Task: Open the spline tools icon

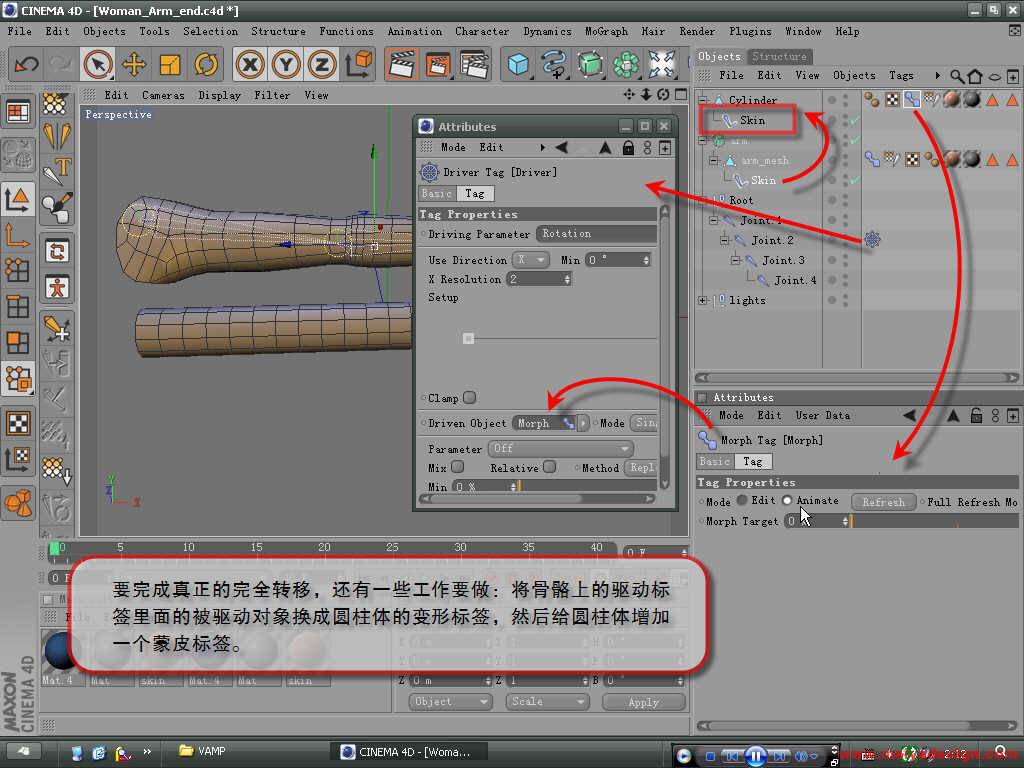Action: (554, 65)
